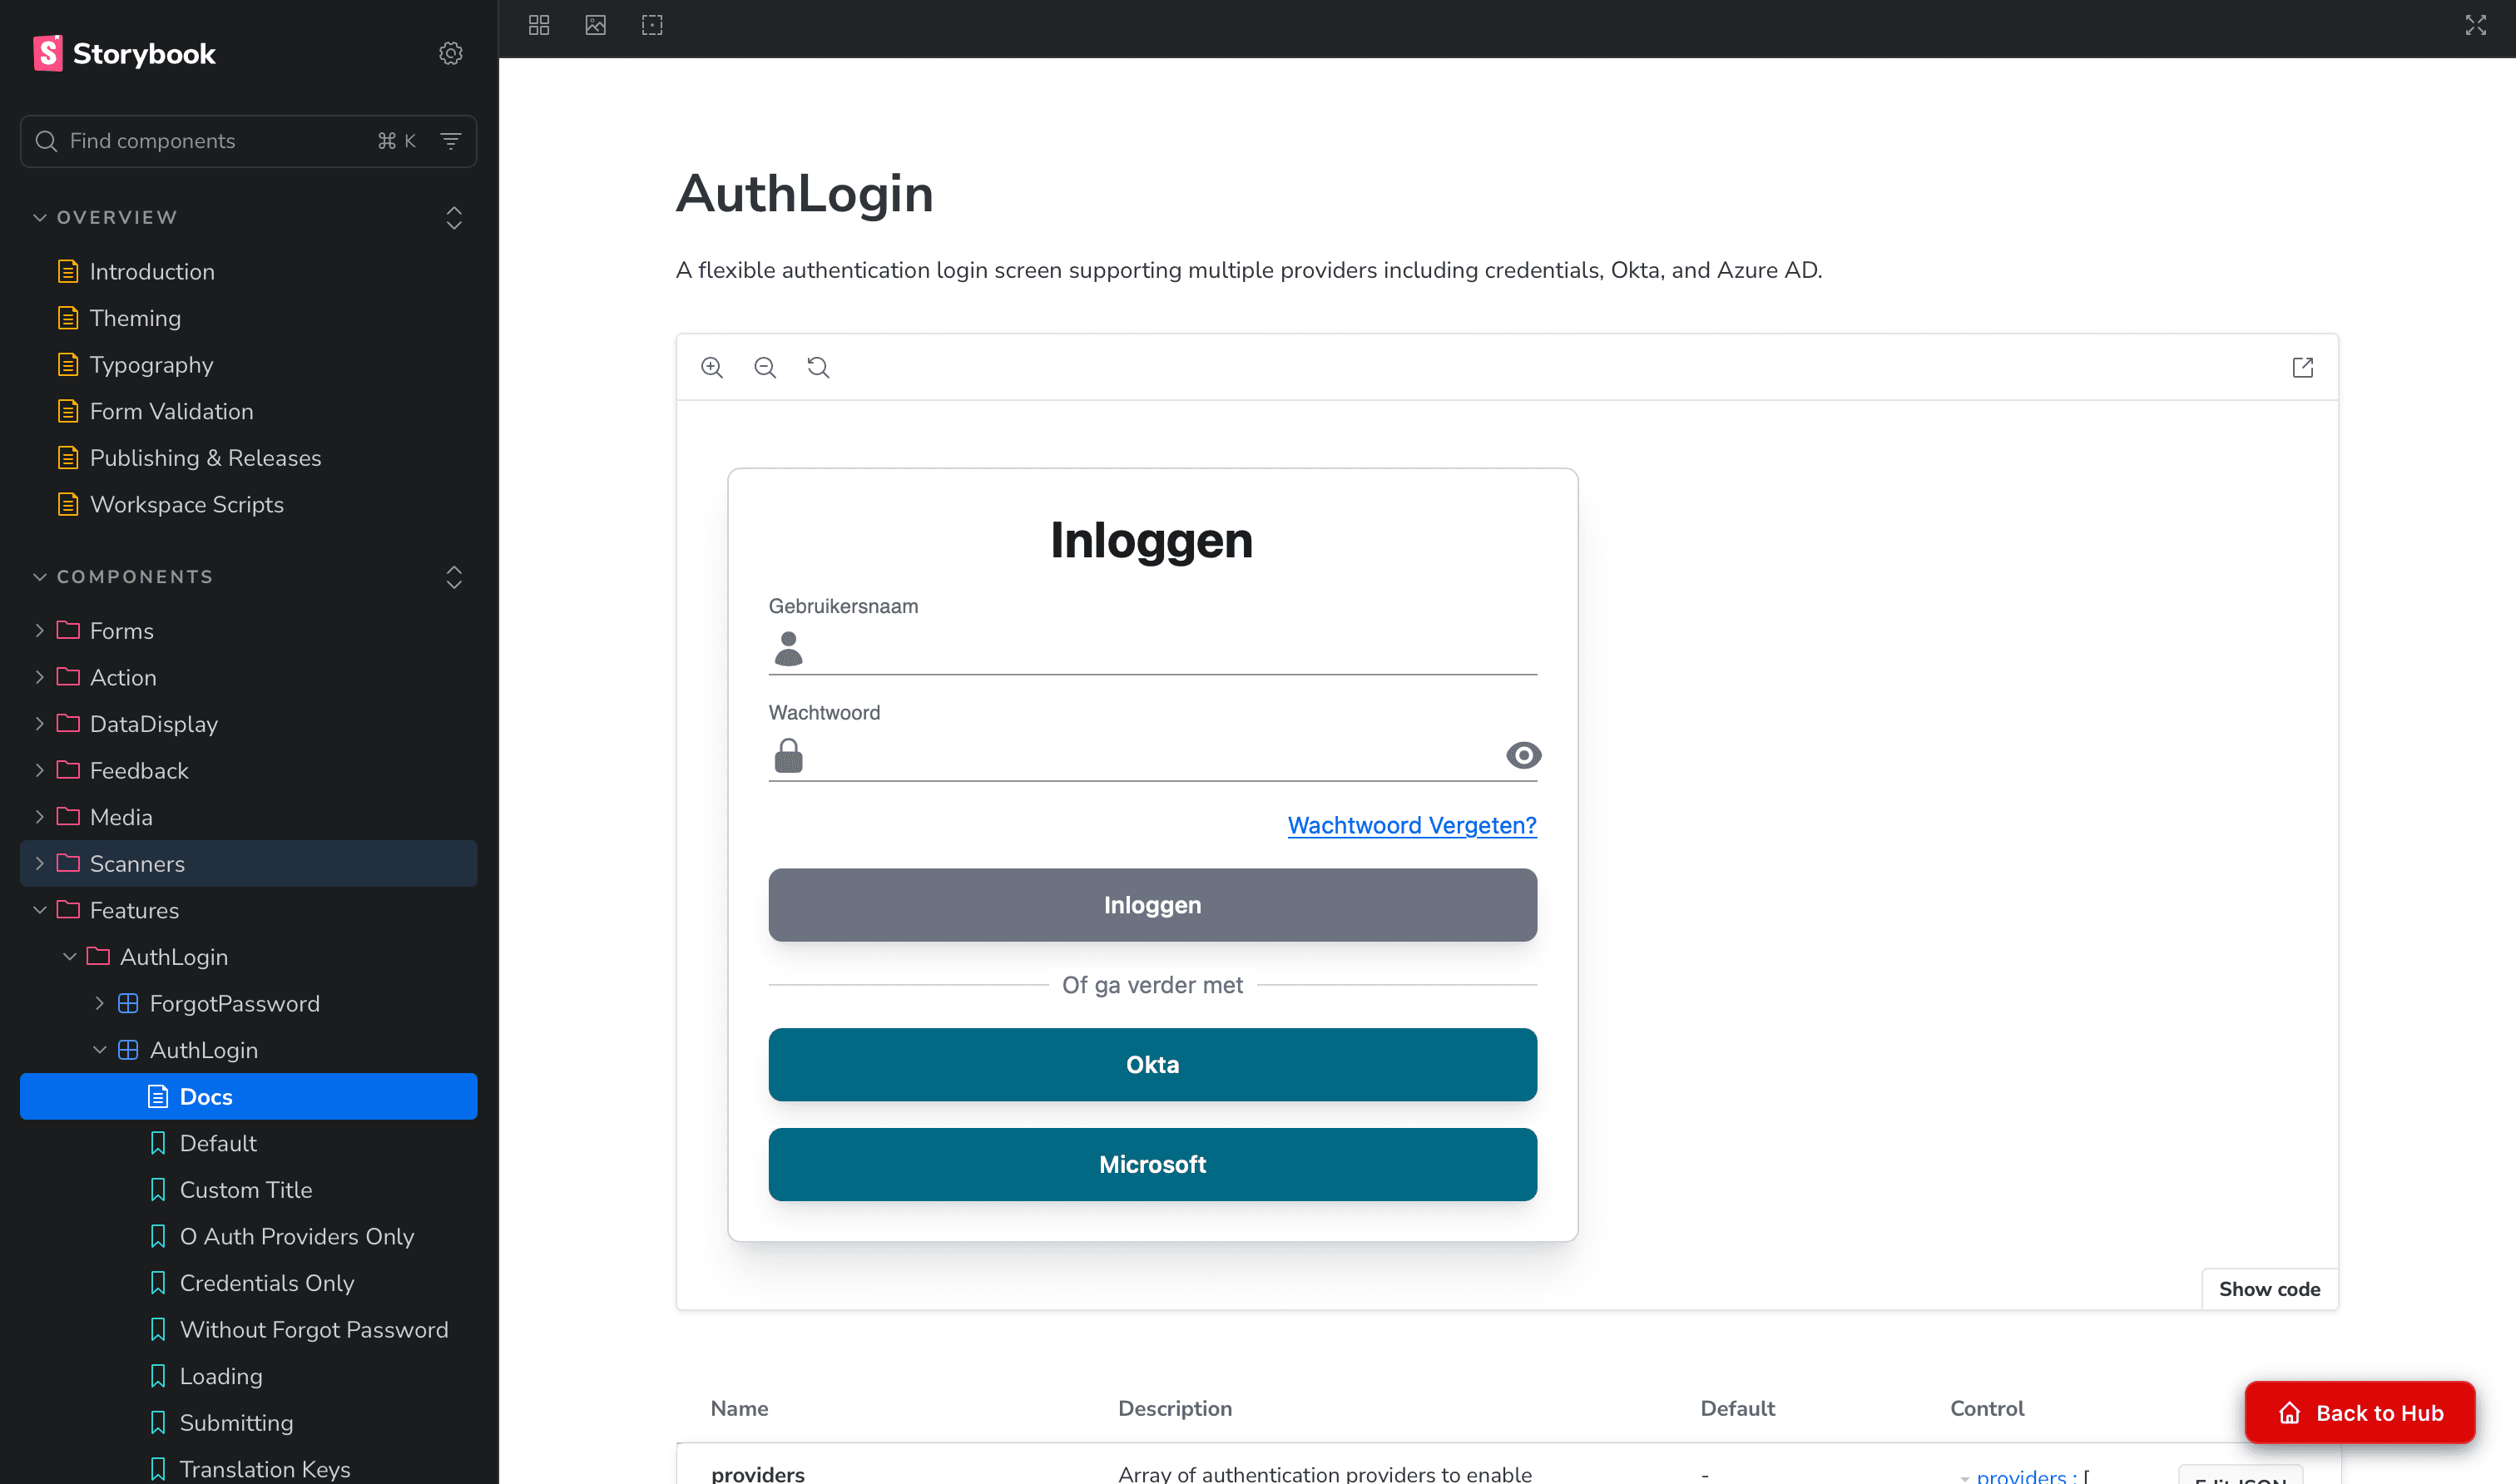The image size is (2516, 1484).
Task: Toggle grid view in toolbar
Action: [x=539, y=25]
